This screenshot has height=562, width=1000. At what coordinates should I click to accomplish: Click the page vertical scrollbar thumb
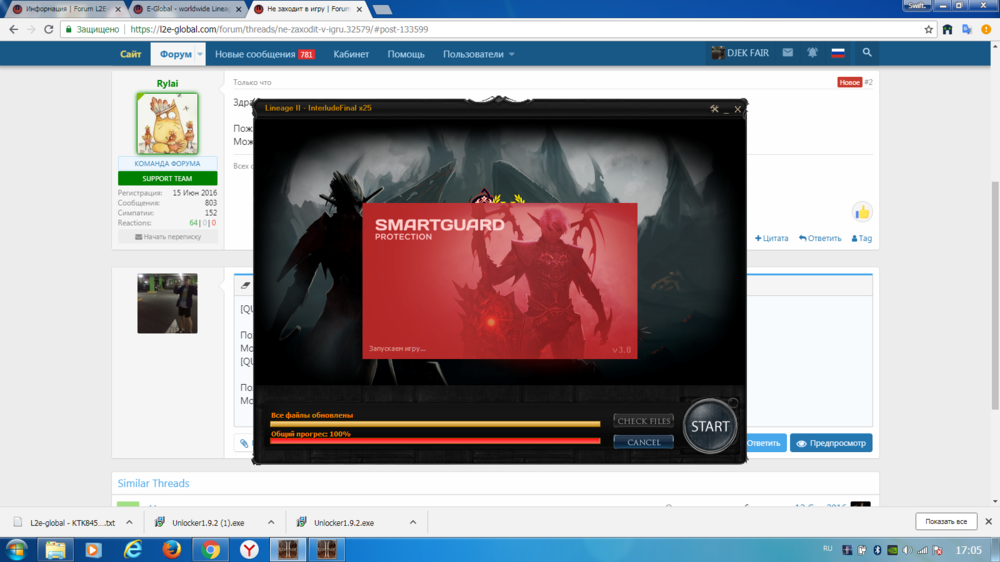click(995, 295)
